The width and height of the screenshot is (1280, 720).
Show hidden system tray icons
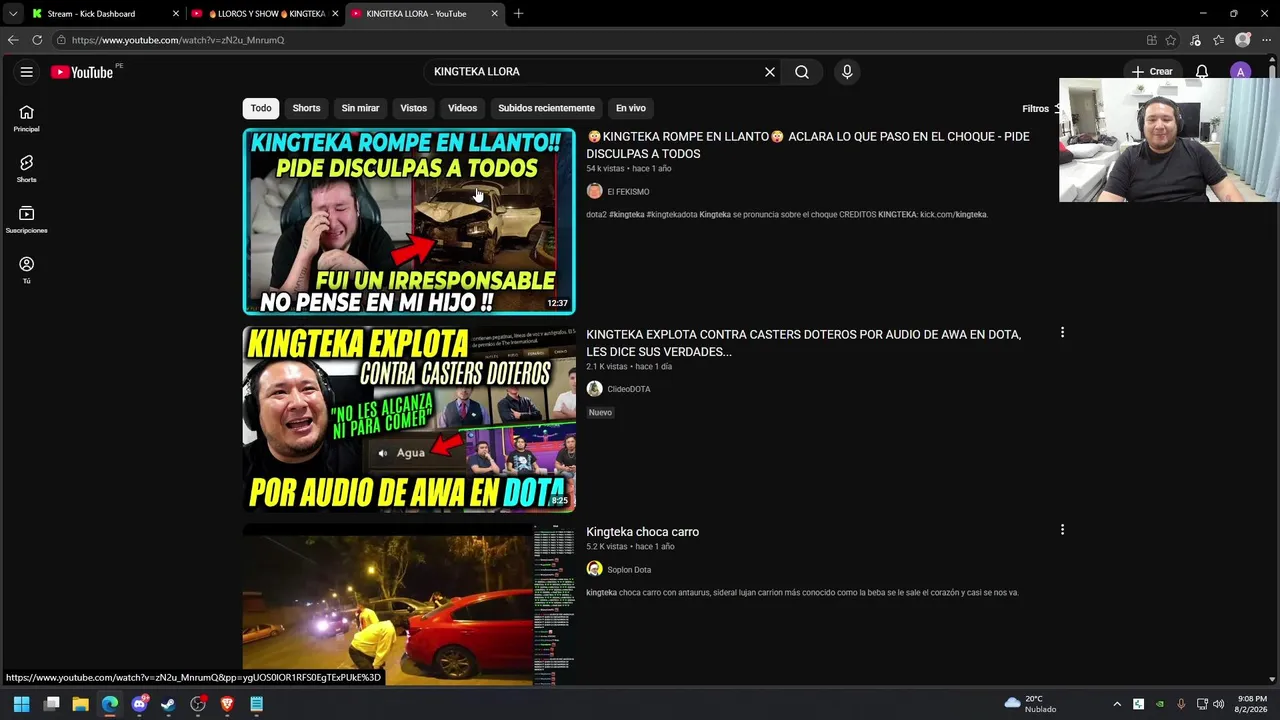pyautogui.click(x=1117, y=704)
